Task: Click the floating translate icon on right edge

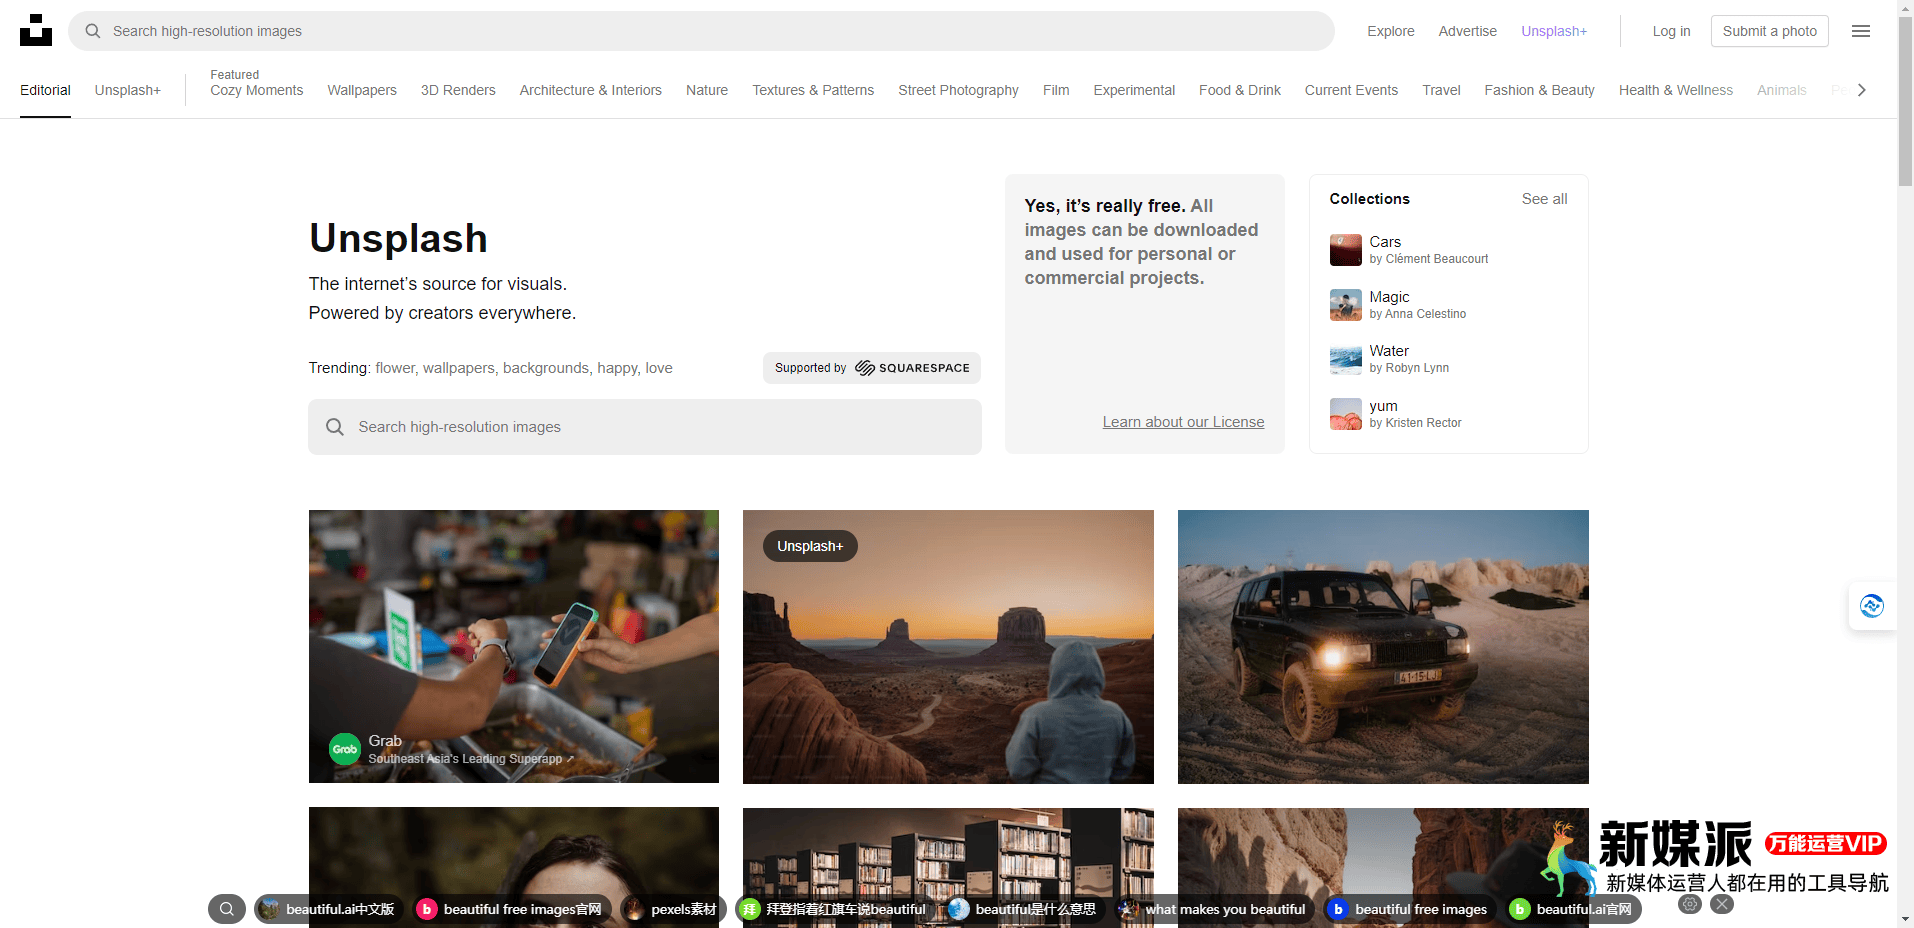Action: coord(1871,606)
